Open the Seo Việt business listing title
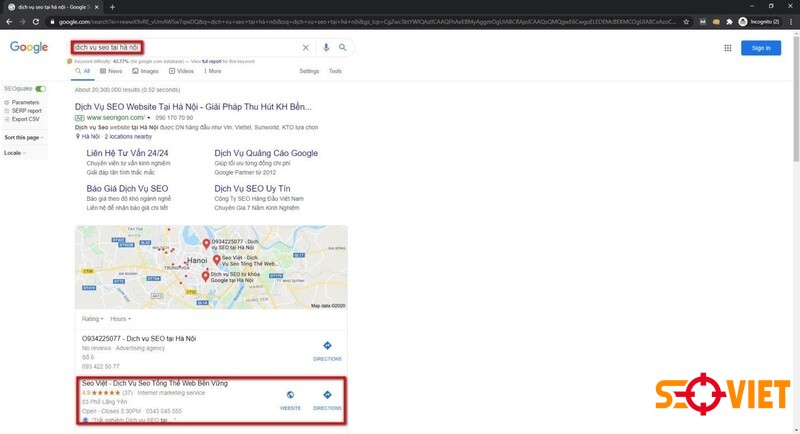The height and width of the screenshot is (434, 800). 155,383
